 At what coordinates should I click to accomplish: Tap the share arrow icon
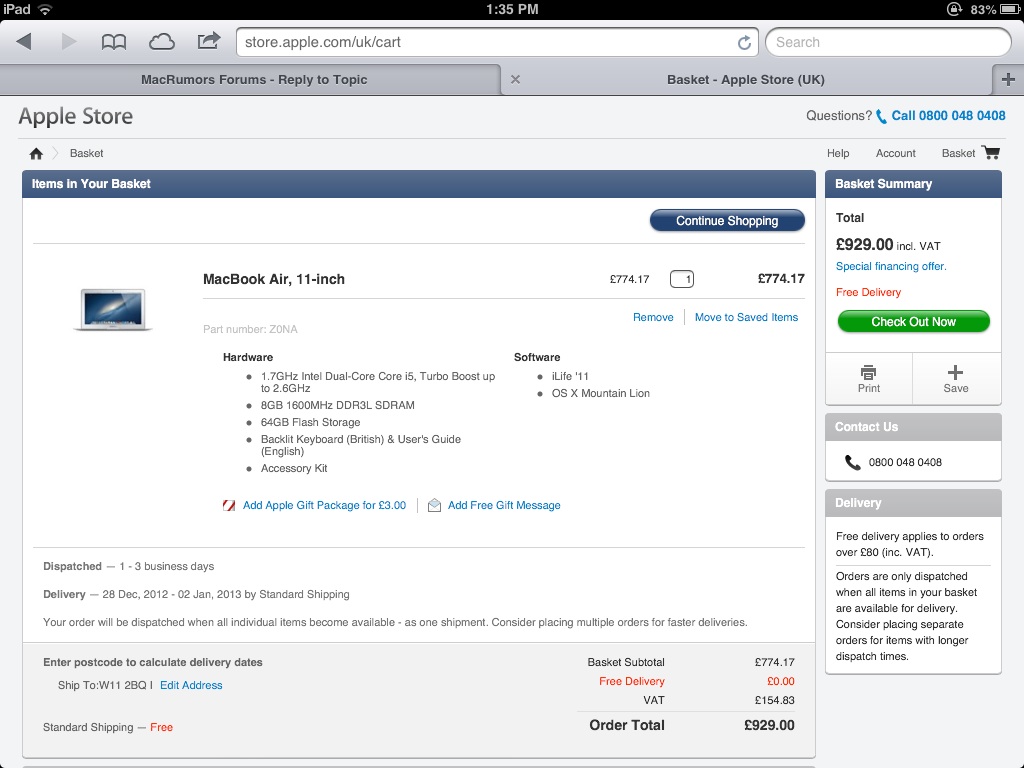pos(208,41)
